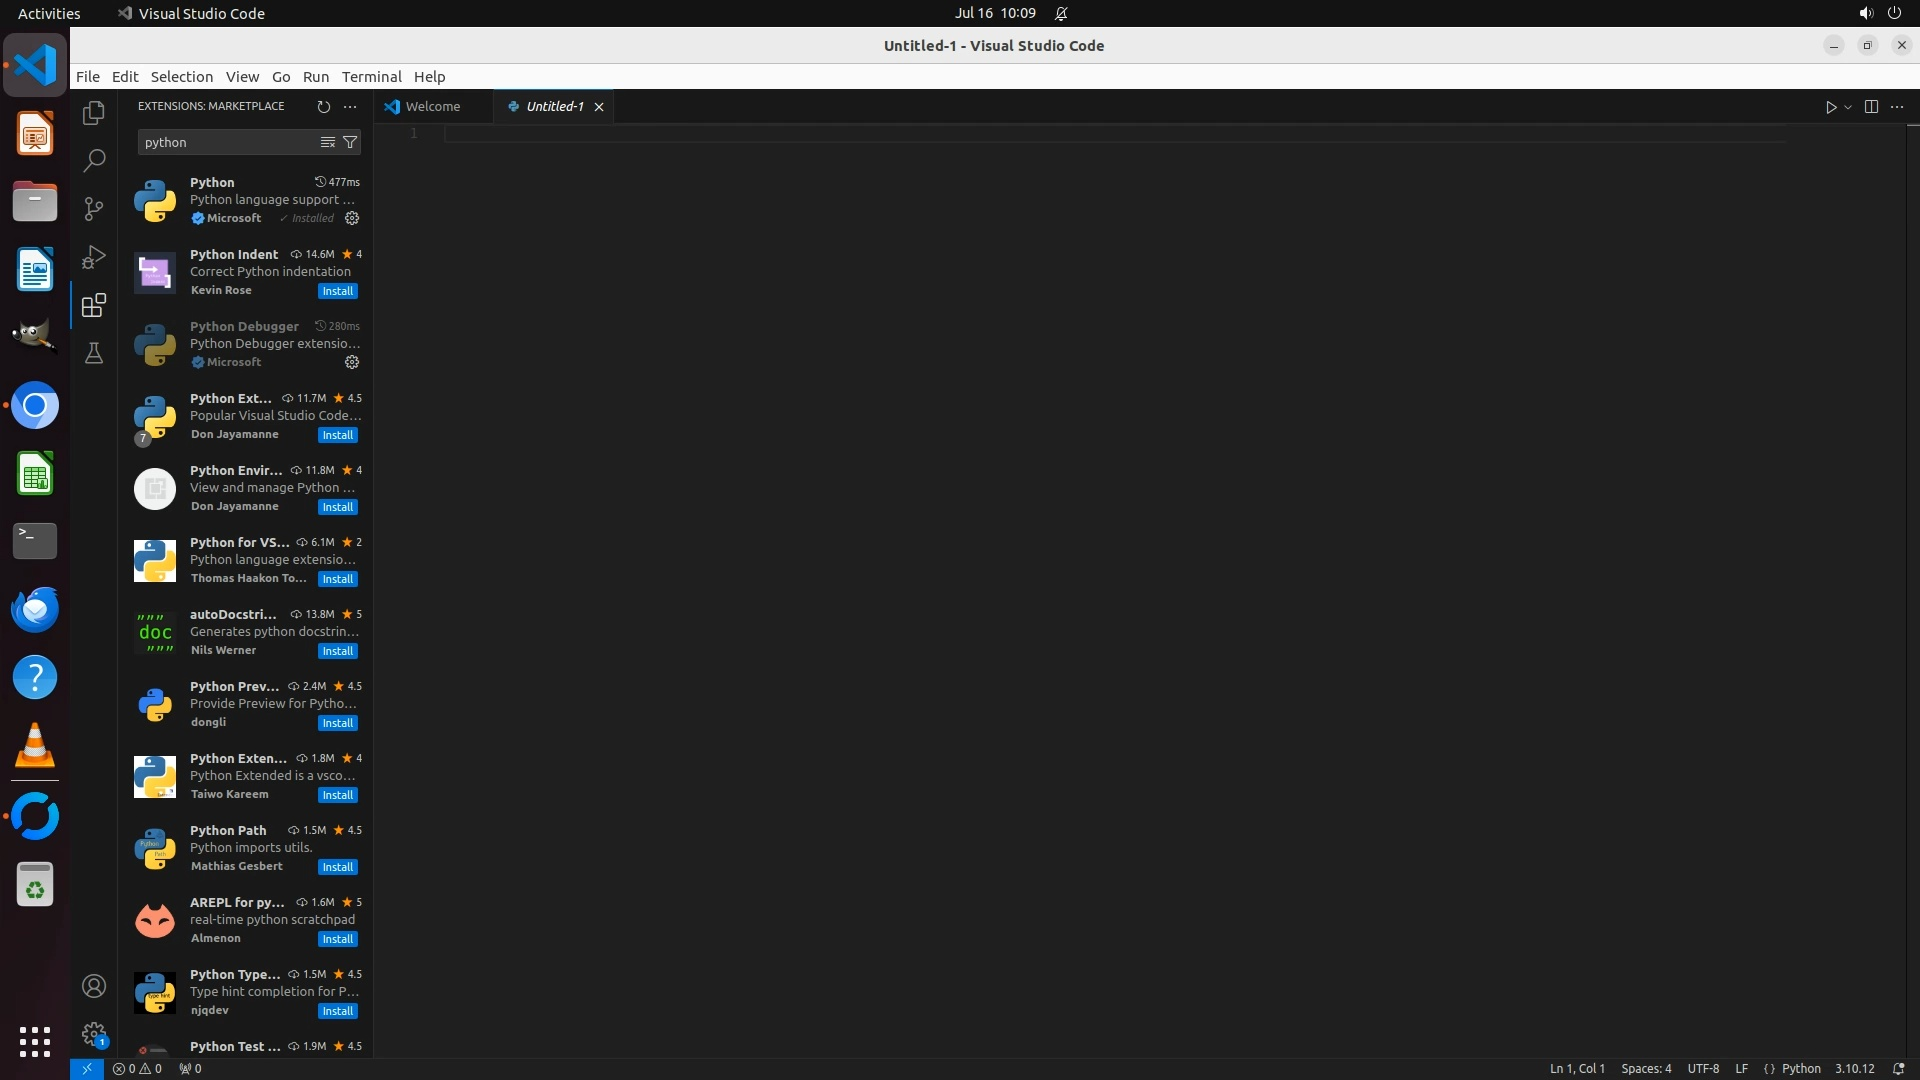
Task: Open the Terminal menu
Action: [371, 76]
